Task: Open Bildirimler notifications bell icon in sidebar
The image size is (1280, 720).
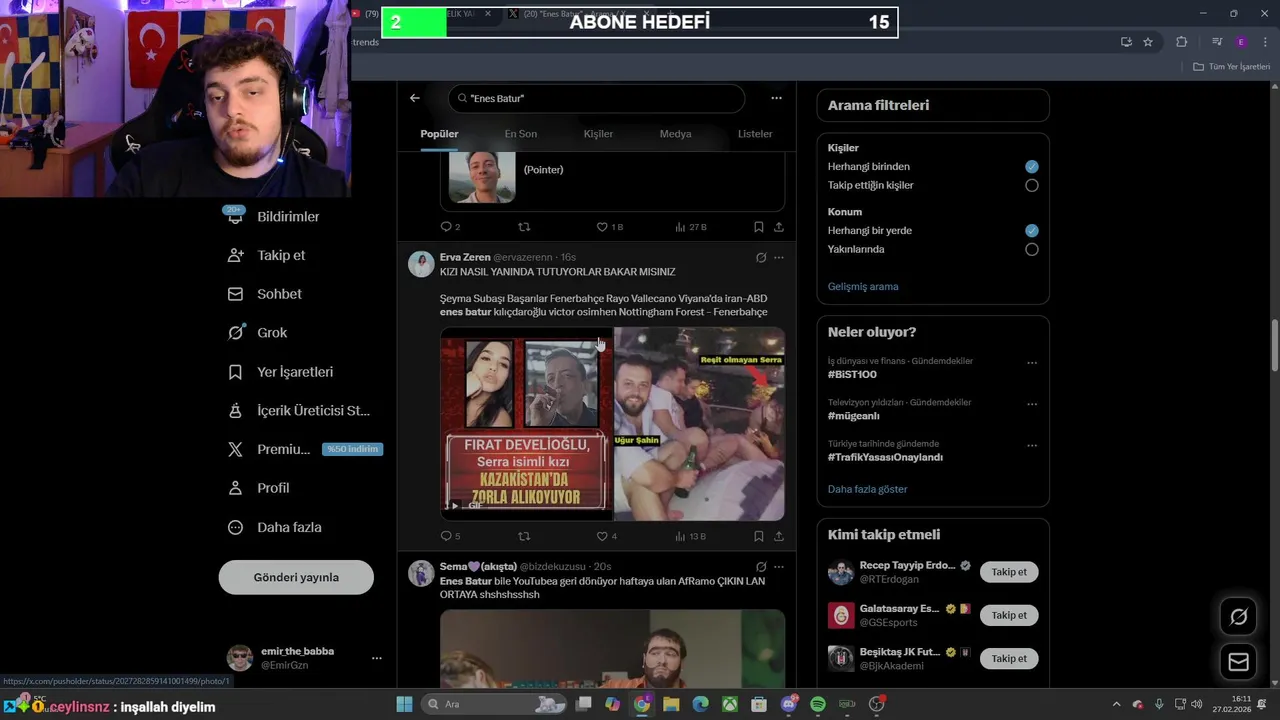Action: point(235,216)
